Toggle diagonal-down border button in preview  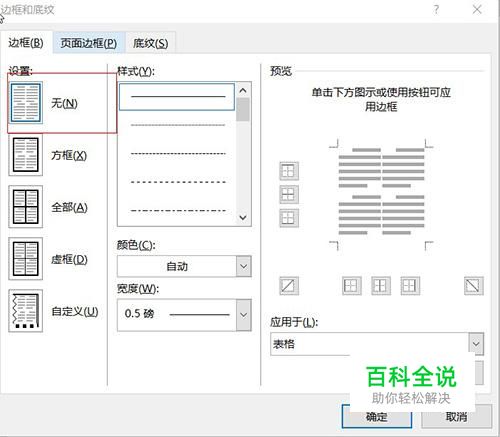coord(474,286)
